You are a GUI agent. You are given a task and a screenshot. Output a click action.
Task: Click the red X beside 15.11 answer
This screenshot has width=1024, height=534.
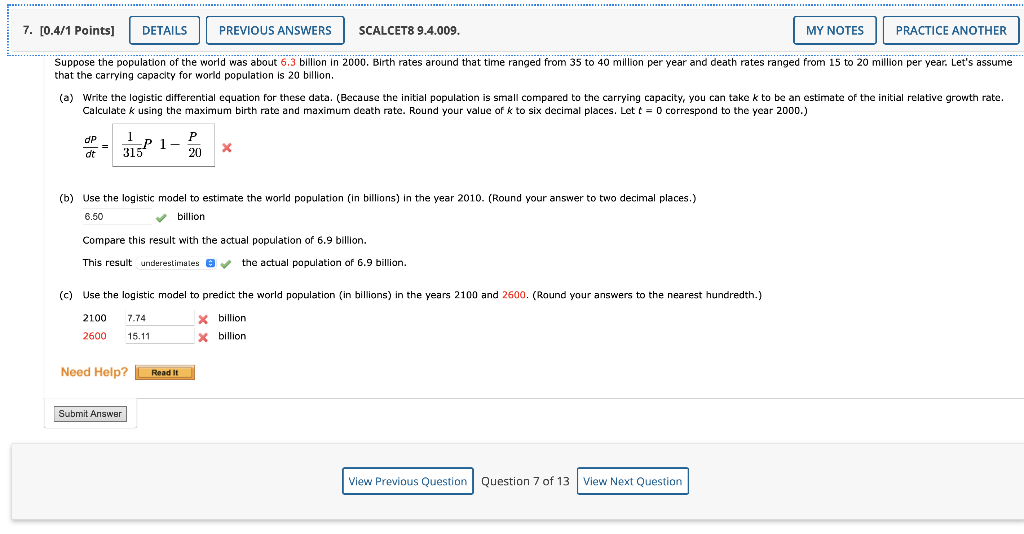(203, 338)
